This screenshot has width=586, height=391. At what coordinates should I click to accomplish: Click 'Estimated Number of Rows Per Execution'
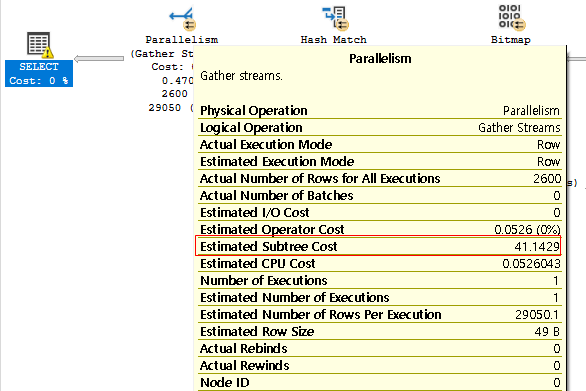(321, 315)
